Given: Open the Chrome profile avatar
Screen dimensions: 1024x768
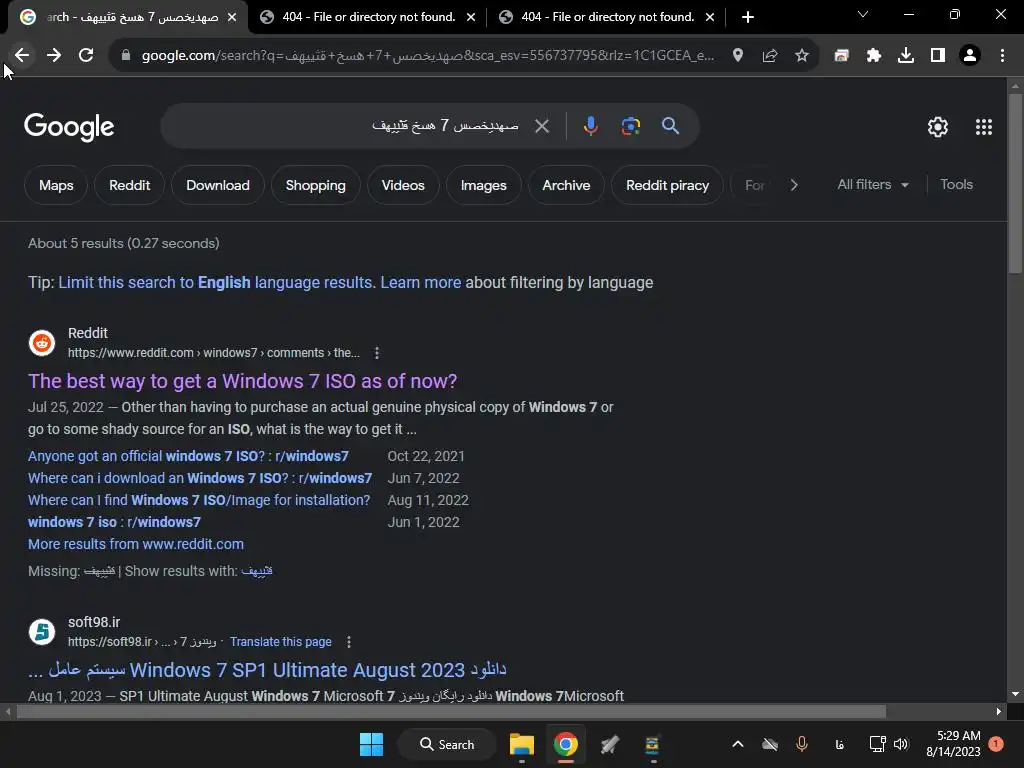Looking at the screenshot, I should 970,56.
